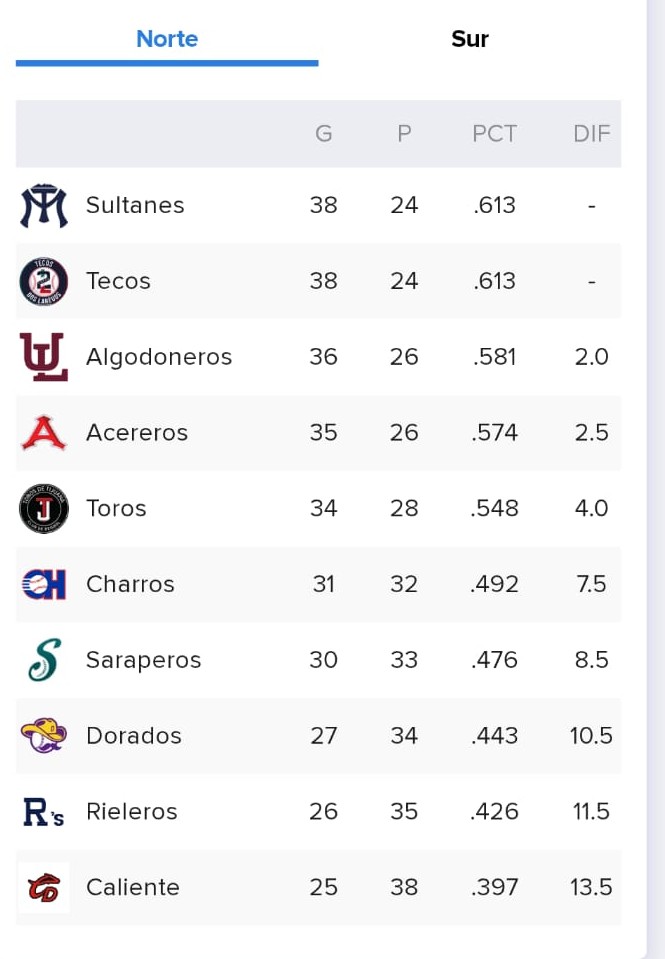Click the red Acereros A logo
The image size is (665, 959).
click(x=43, y=432)
